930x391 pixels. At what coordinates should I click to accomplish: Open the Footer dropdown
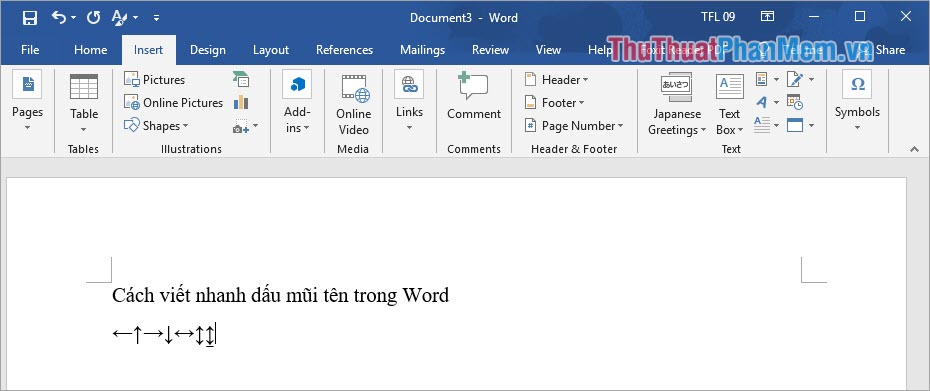point(555,103)
